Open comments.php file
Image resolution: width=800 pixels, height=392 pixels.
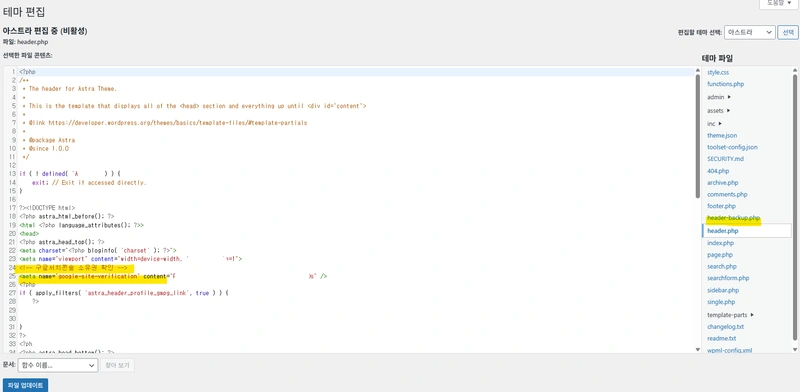coord(727,194)
